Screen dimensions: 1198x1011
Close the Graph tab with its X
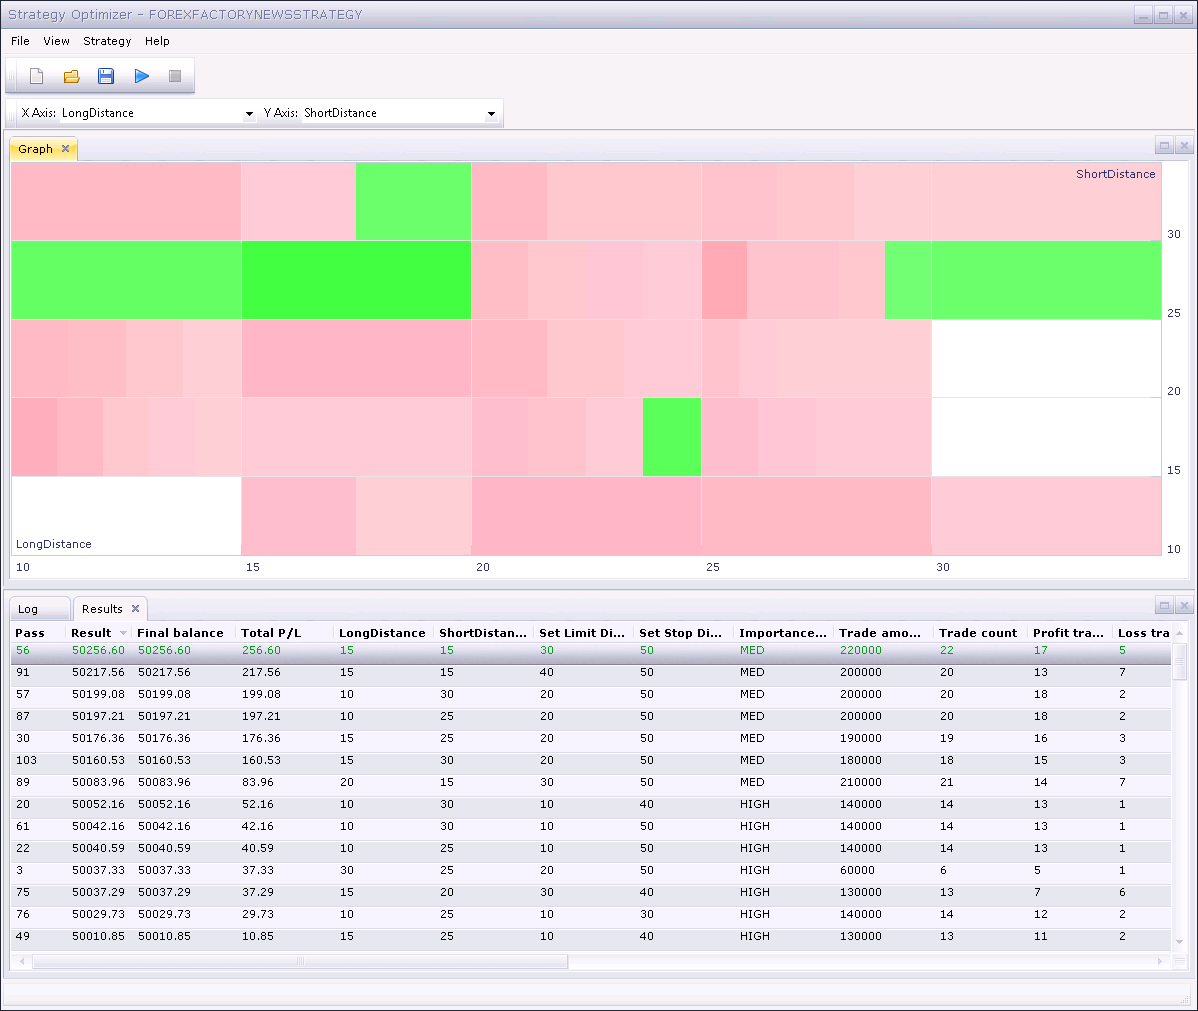(x=66, y=148)
